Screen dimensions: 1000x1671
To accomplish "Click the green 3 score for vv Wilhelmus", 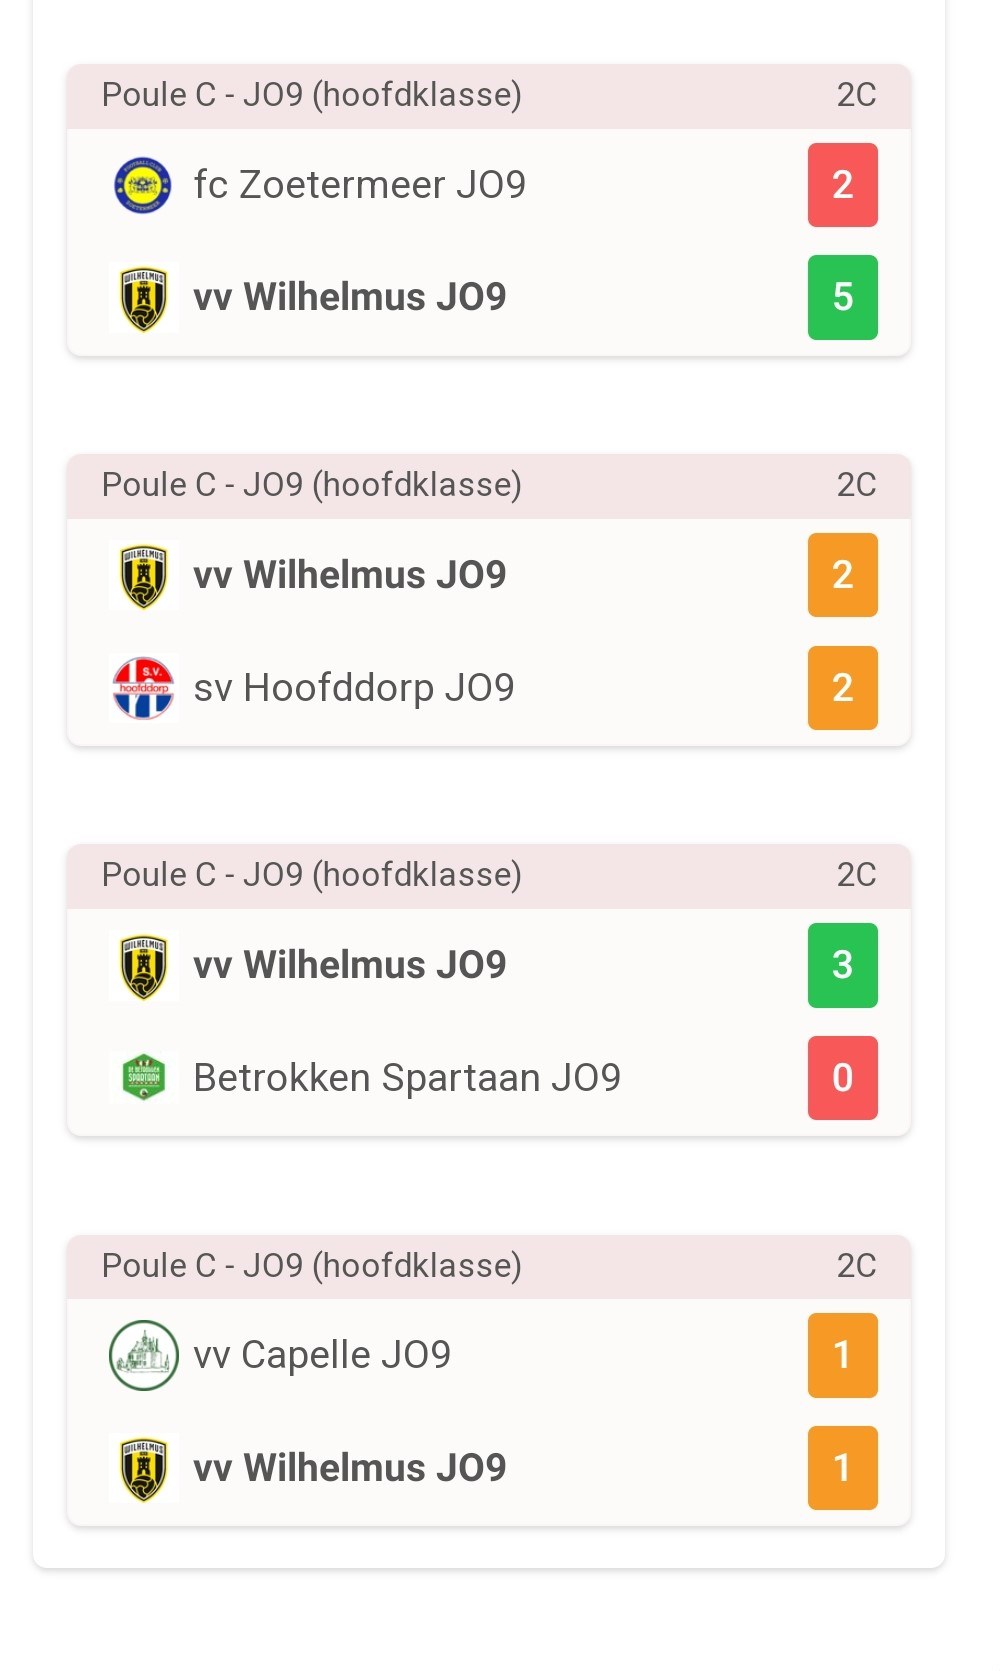I will click(x=842, y=965).
